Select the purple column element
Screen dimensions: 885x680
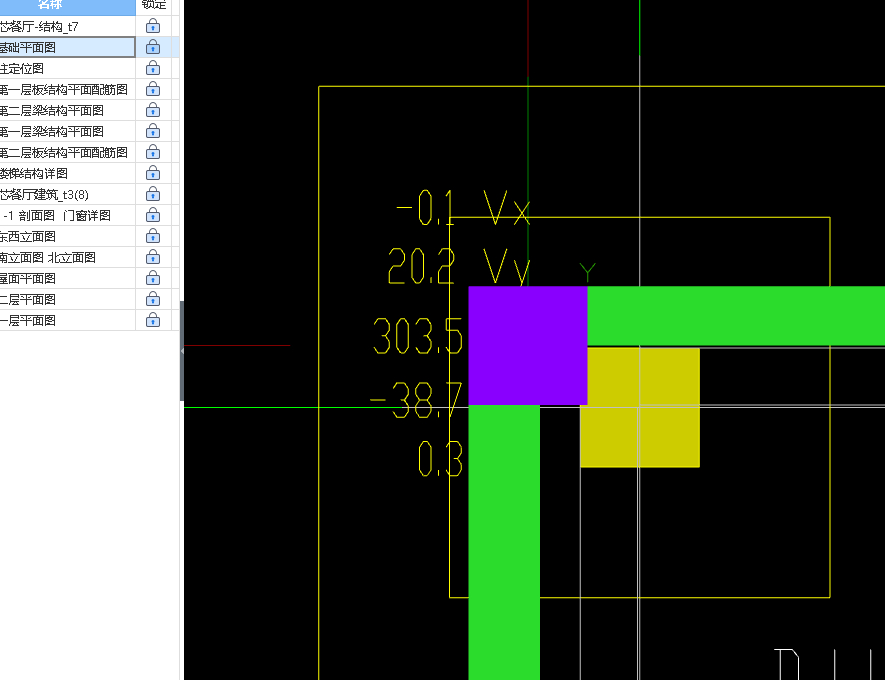click(x=528, y=345)
